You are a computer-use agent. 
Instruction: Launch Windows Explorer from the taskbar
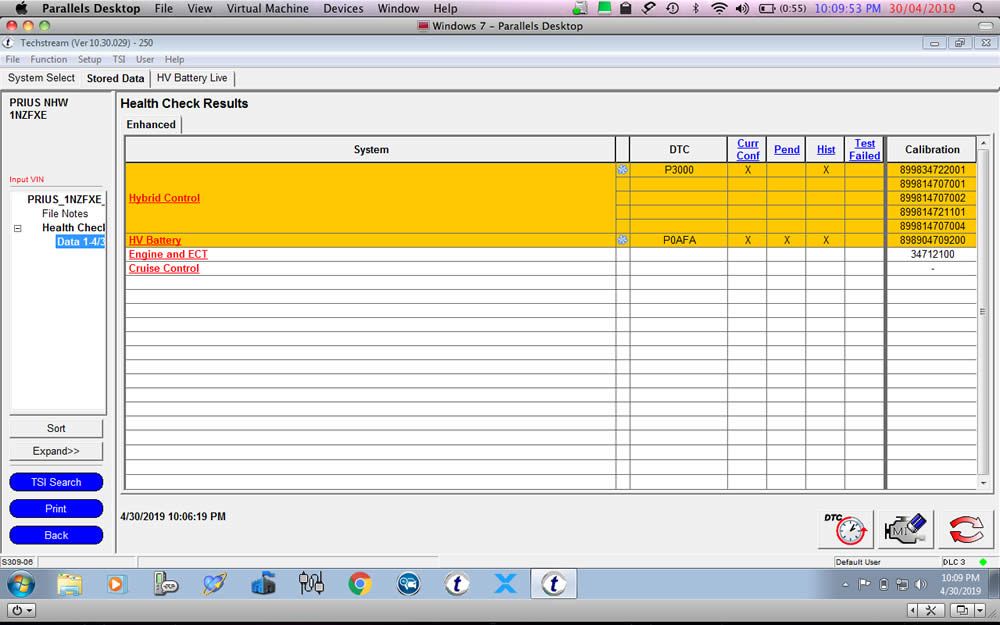tap(70, 584)
